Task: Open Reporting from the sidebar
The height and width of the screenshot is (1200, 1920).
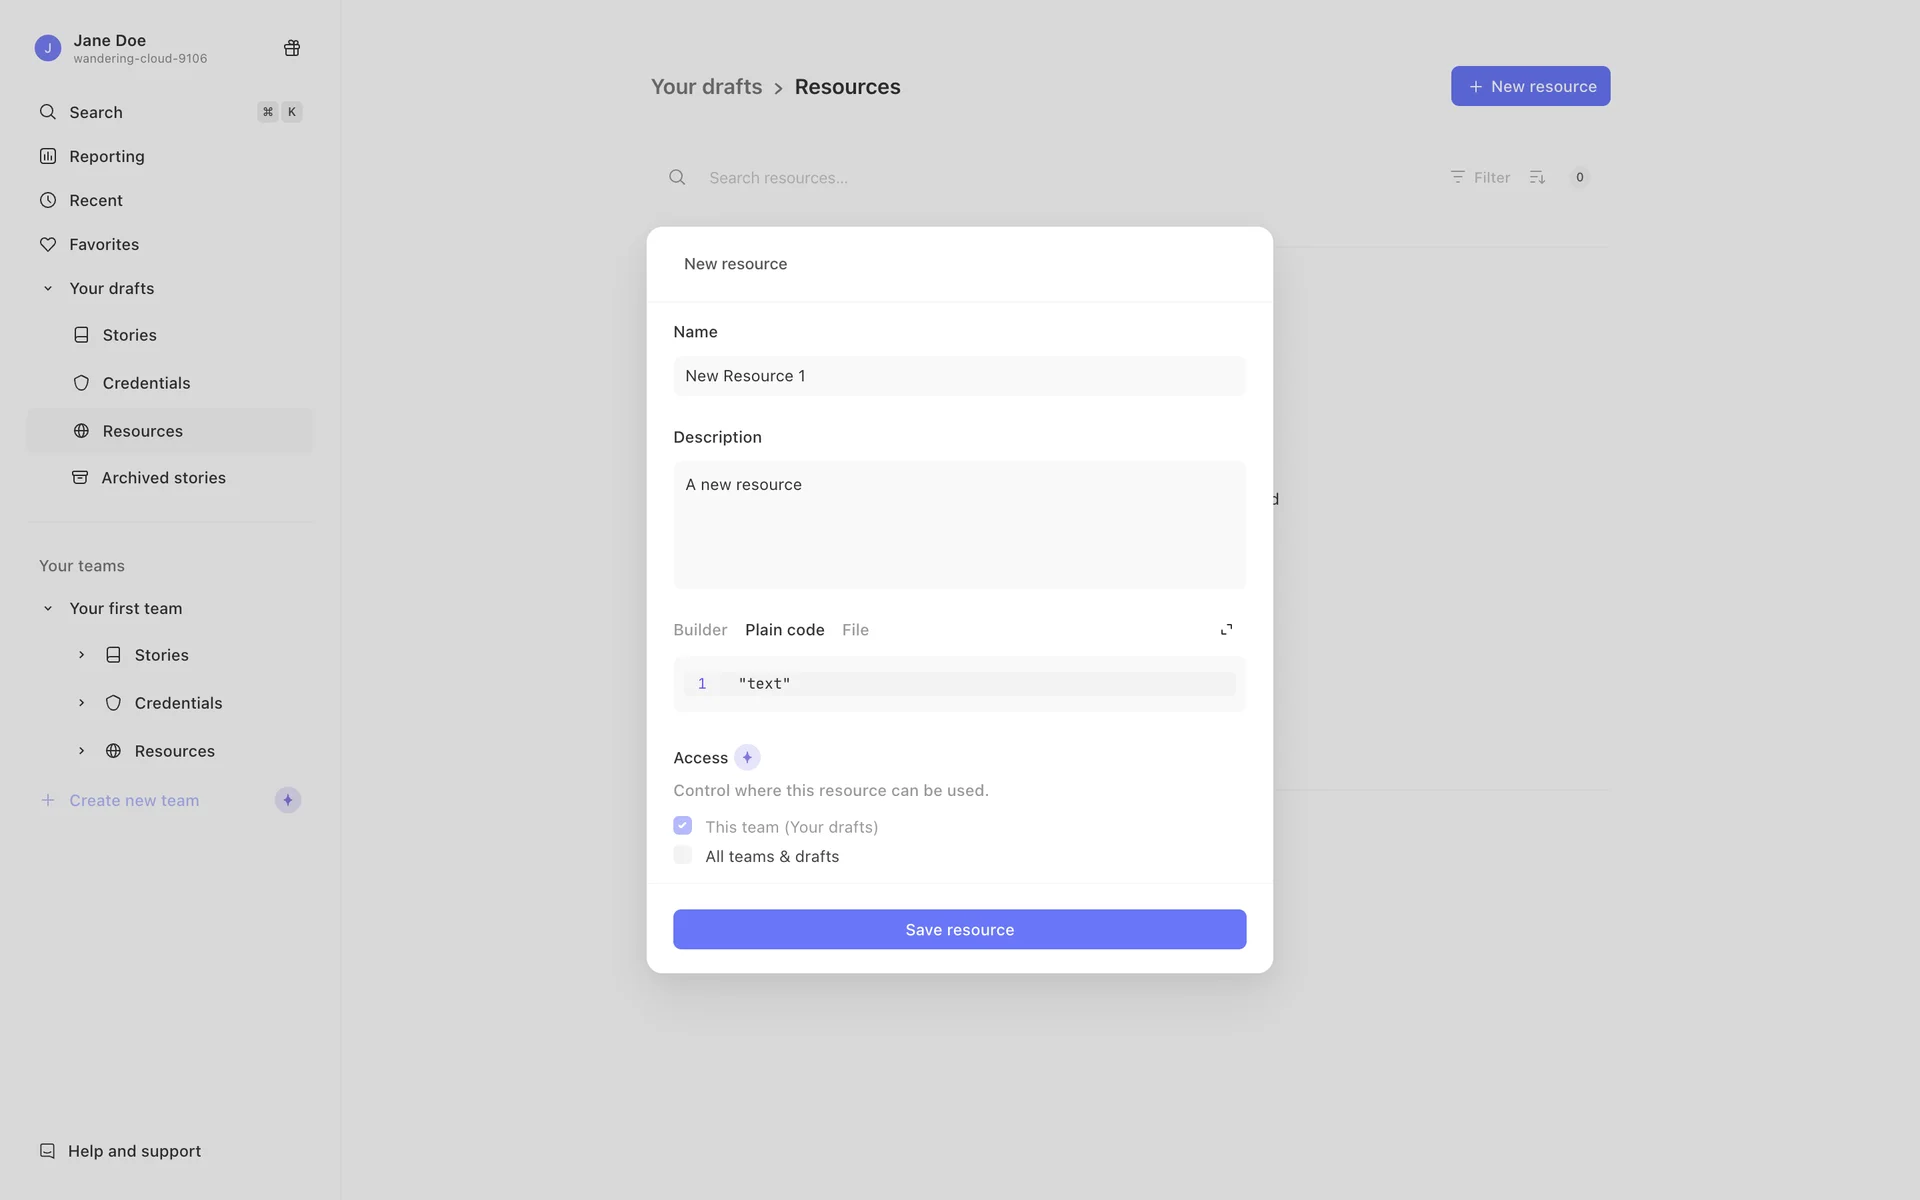Action: click(x=106, y=156)
